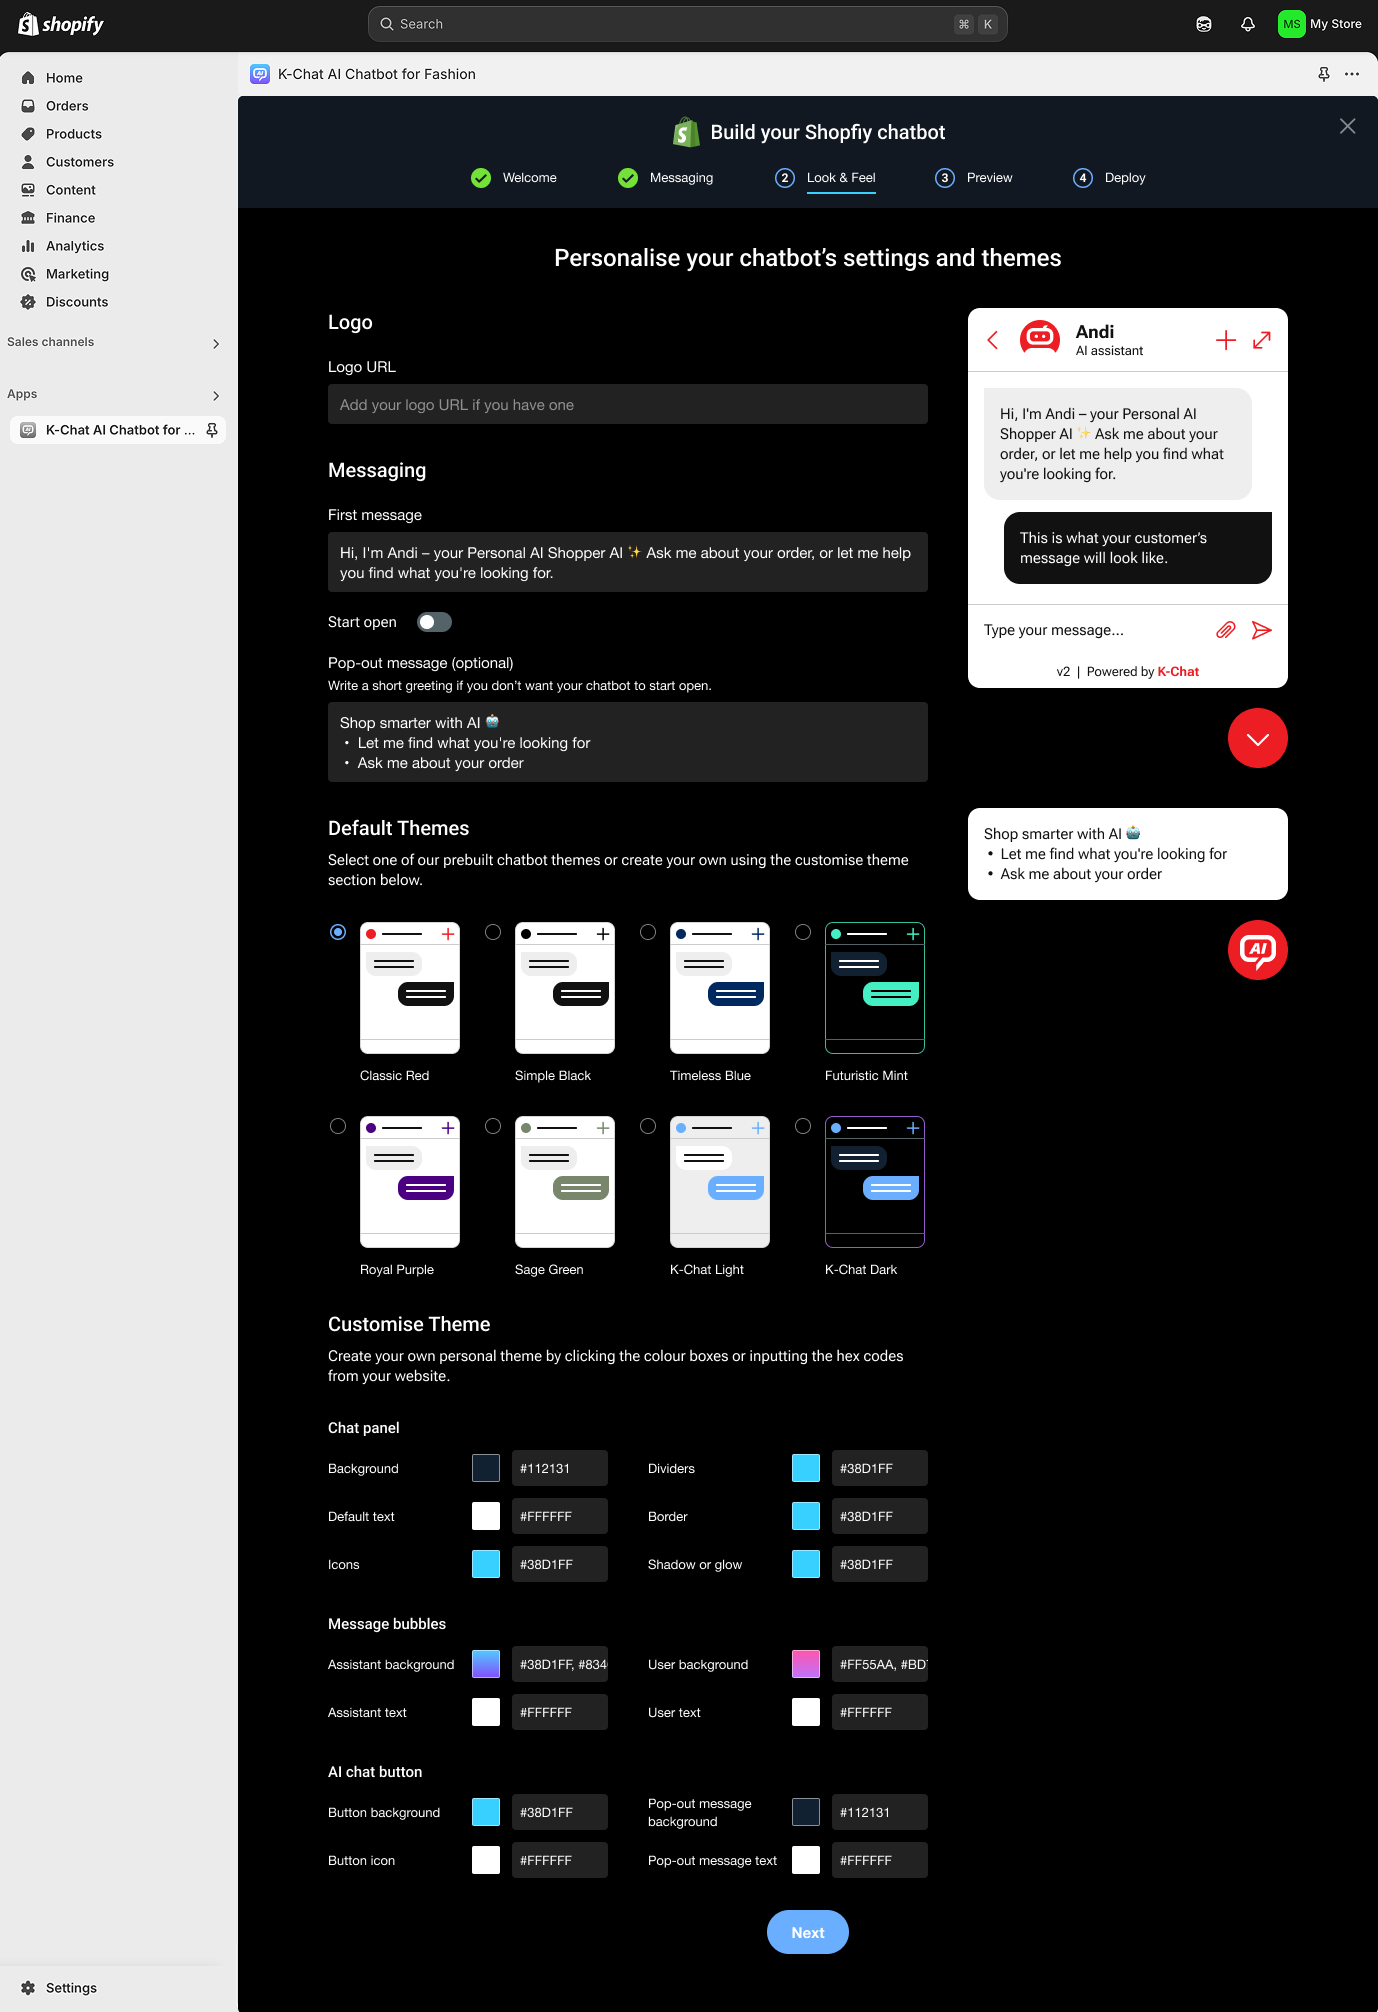Click the Andi robot avatar
1378x2012 pixels.
[x=1040, y=339]
